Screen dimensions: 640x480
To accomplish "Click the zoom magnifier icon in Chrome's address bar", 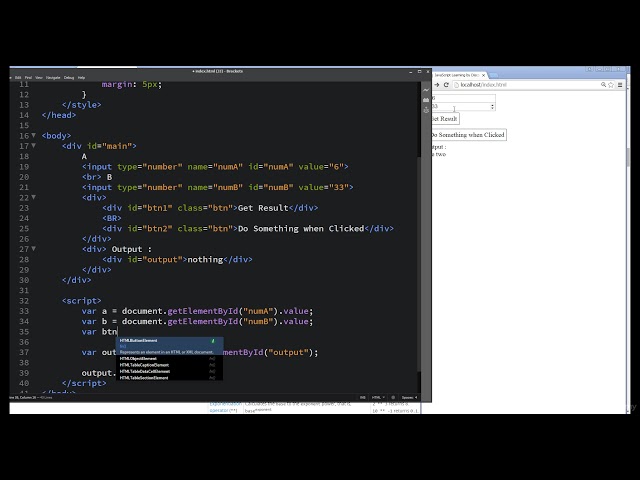I will pos(603,85).
